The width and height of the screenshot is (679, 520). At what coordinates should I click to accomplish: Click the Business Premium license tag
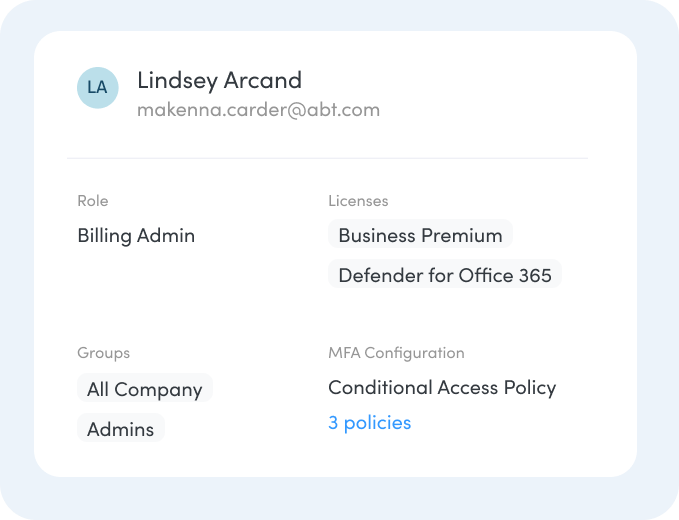point(420,236)
